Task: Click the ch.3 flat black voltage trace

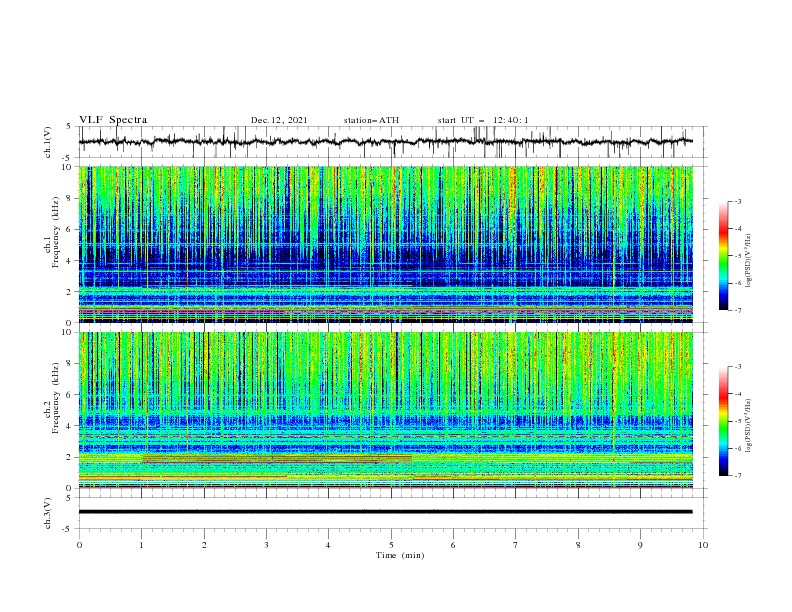Action: click(x=385, y=512)
